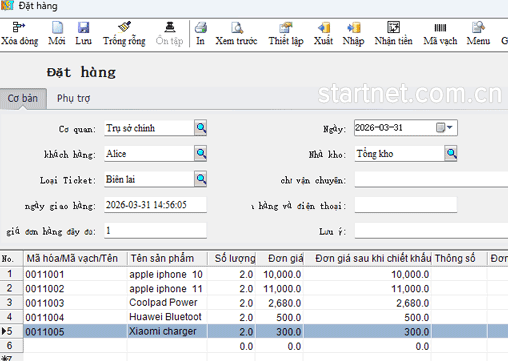
Task: Select row header number 6
Action: (x=12, y=346)
